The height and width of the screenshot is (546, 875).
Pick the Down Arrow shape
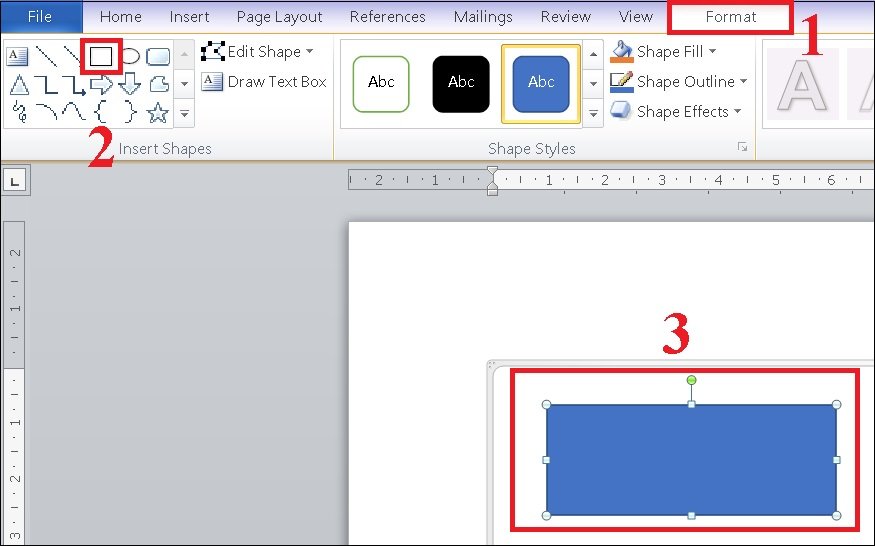[129, 84]
